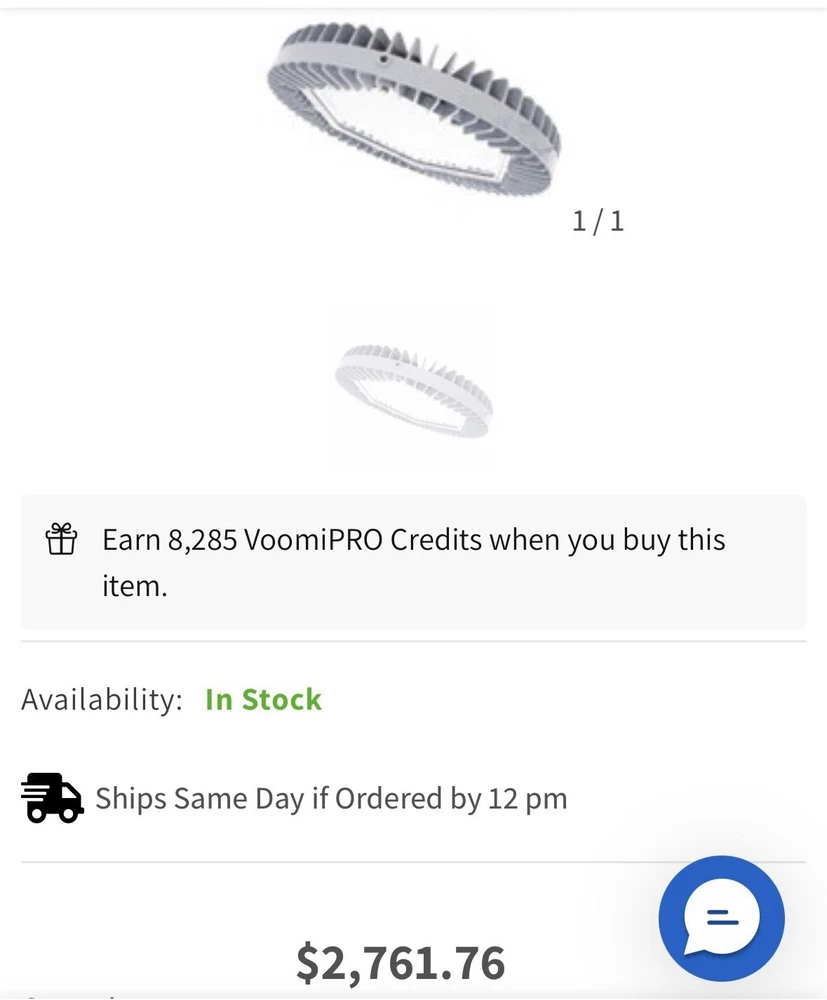This screenshot has height=1000, width=827.
Task: Click the gift box rewards icon
Action: [x=61, y=540]
